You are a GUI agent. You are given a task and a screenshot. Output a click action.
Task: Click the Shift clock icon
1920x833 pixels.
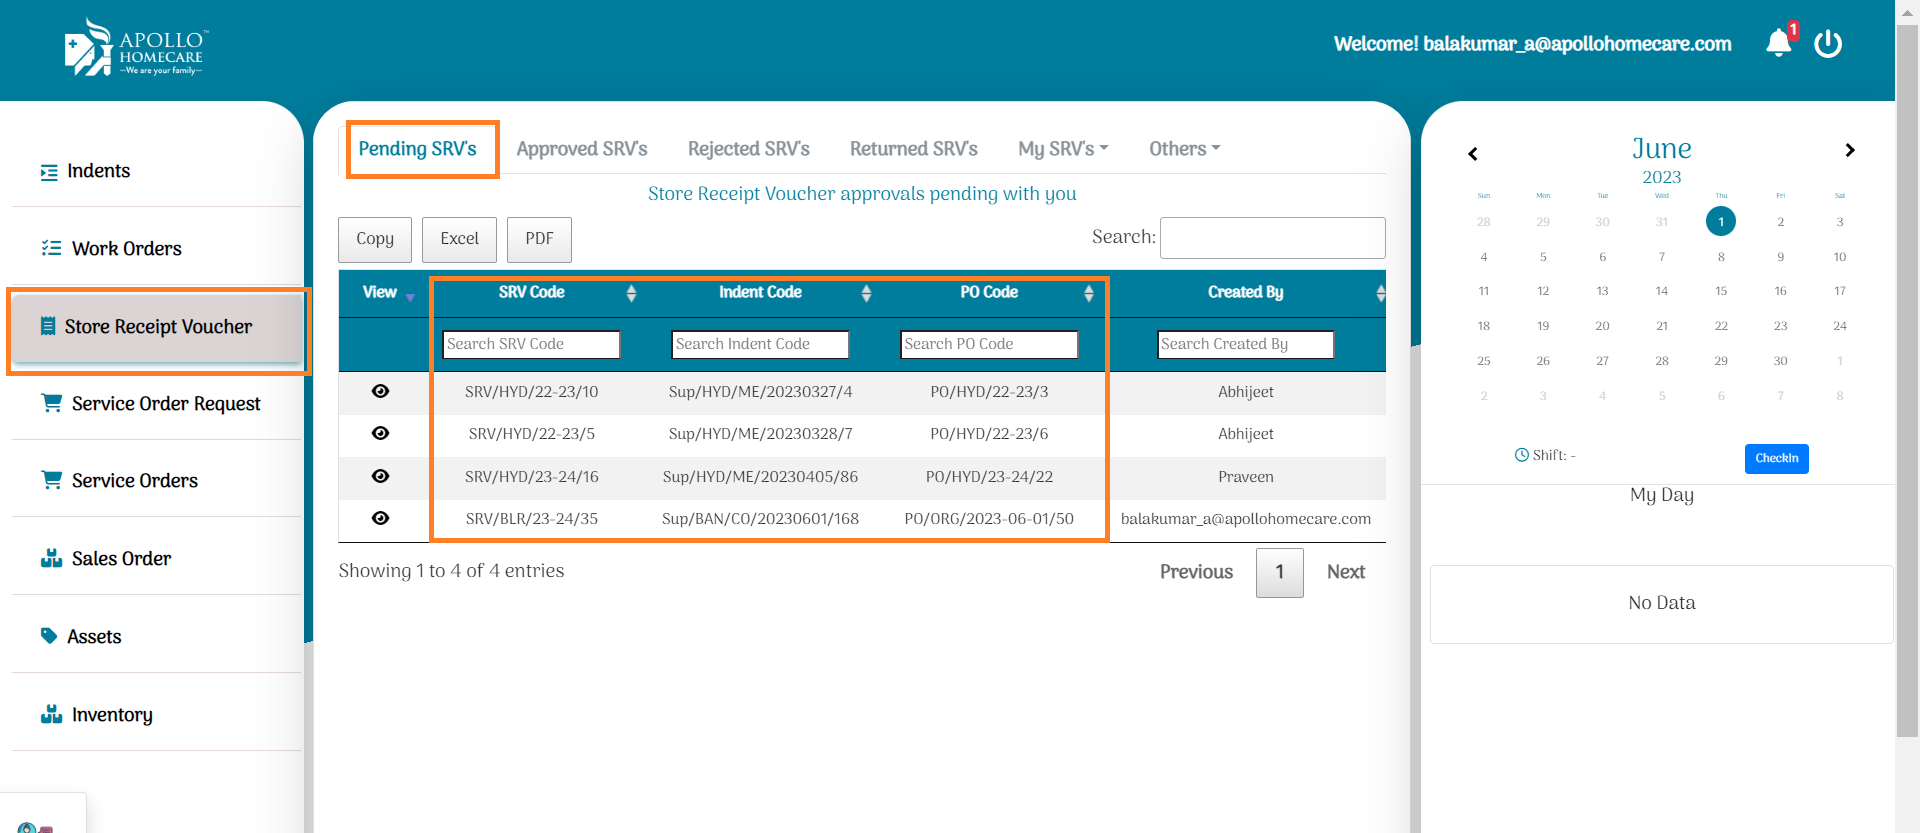pyautogui.click(x=1522, y=455)
